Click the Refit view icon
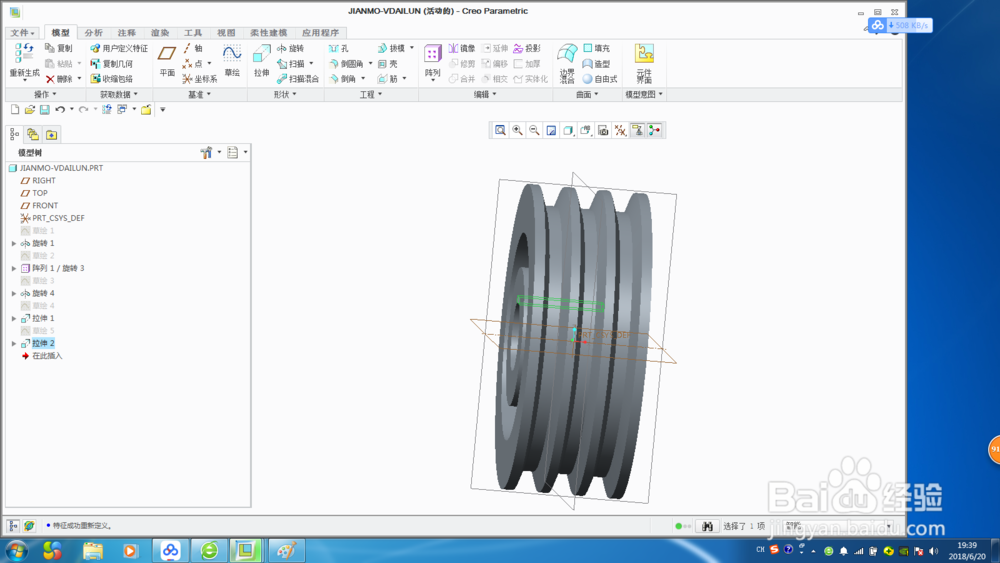Image resolution: width=1000 pixels, height=563 pixels. tap(501, 130)
